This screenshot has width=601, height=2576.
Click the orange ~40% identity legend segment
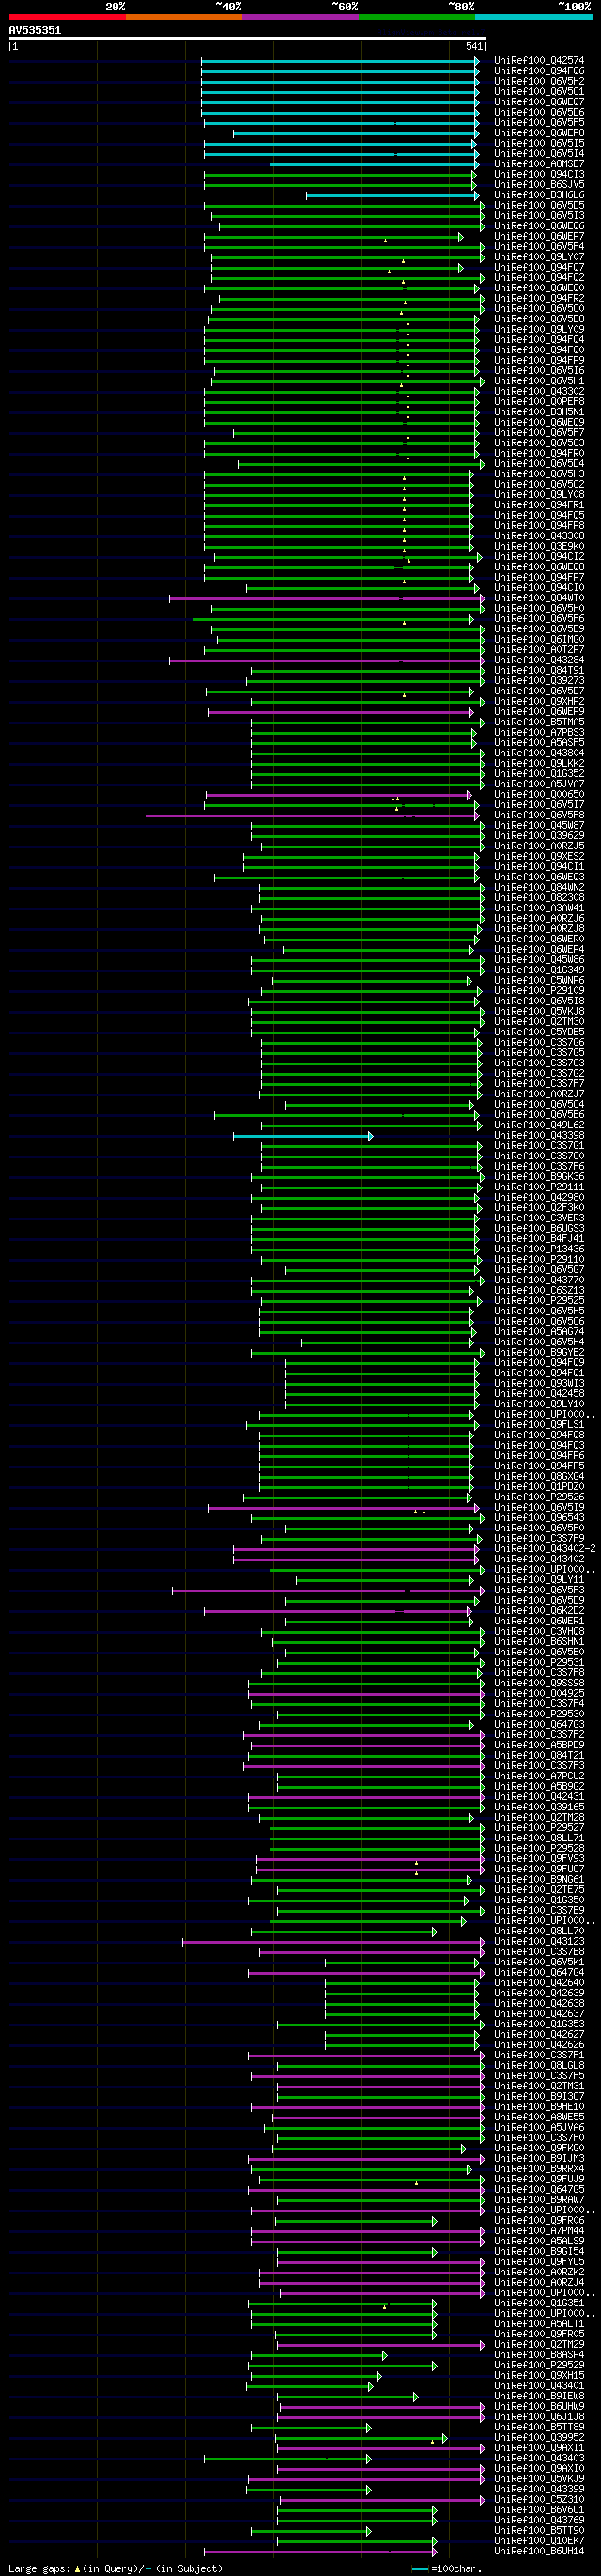click(184, 17)
